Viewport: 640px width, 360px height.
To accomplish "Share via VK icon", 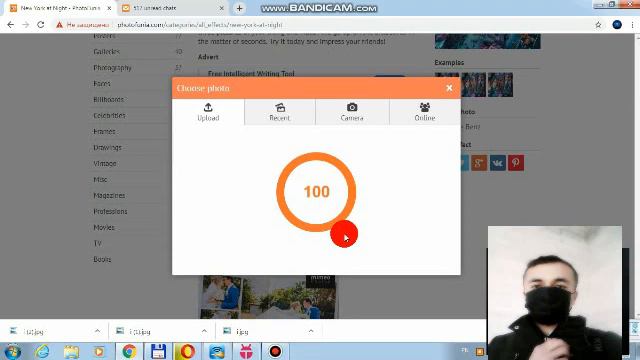I will pyautogui.click(x=498, y=163).
